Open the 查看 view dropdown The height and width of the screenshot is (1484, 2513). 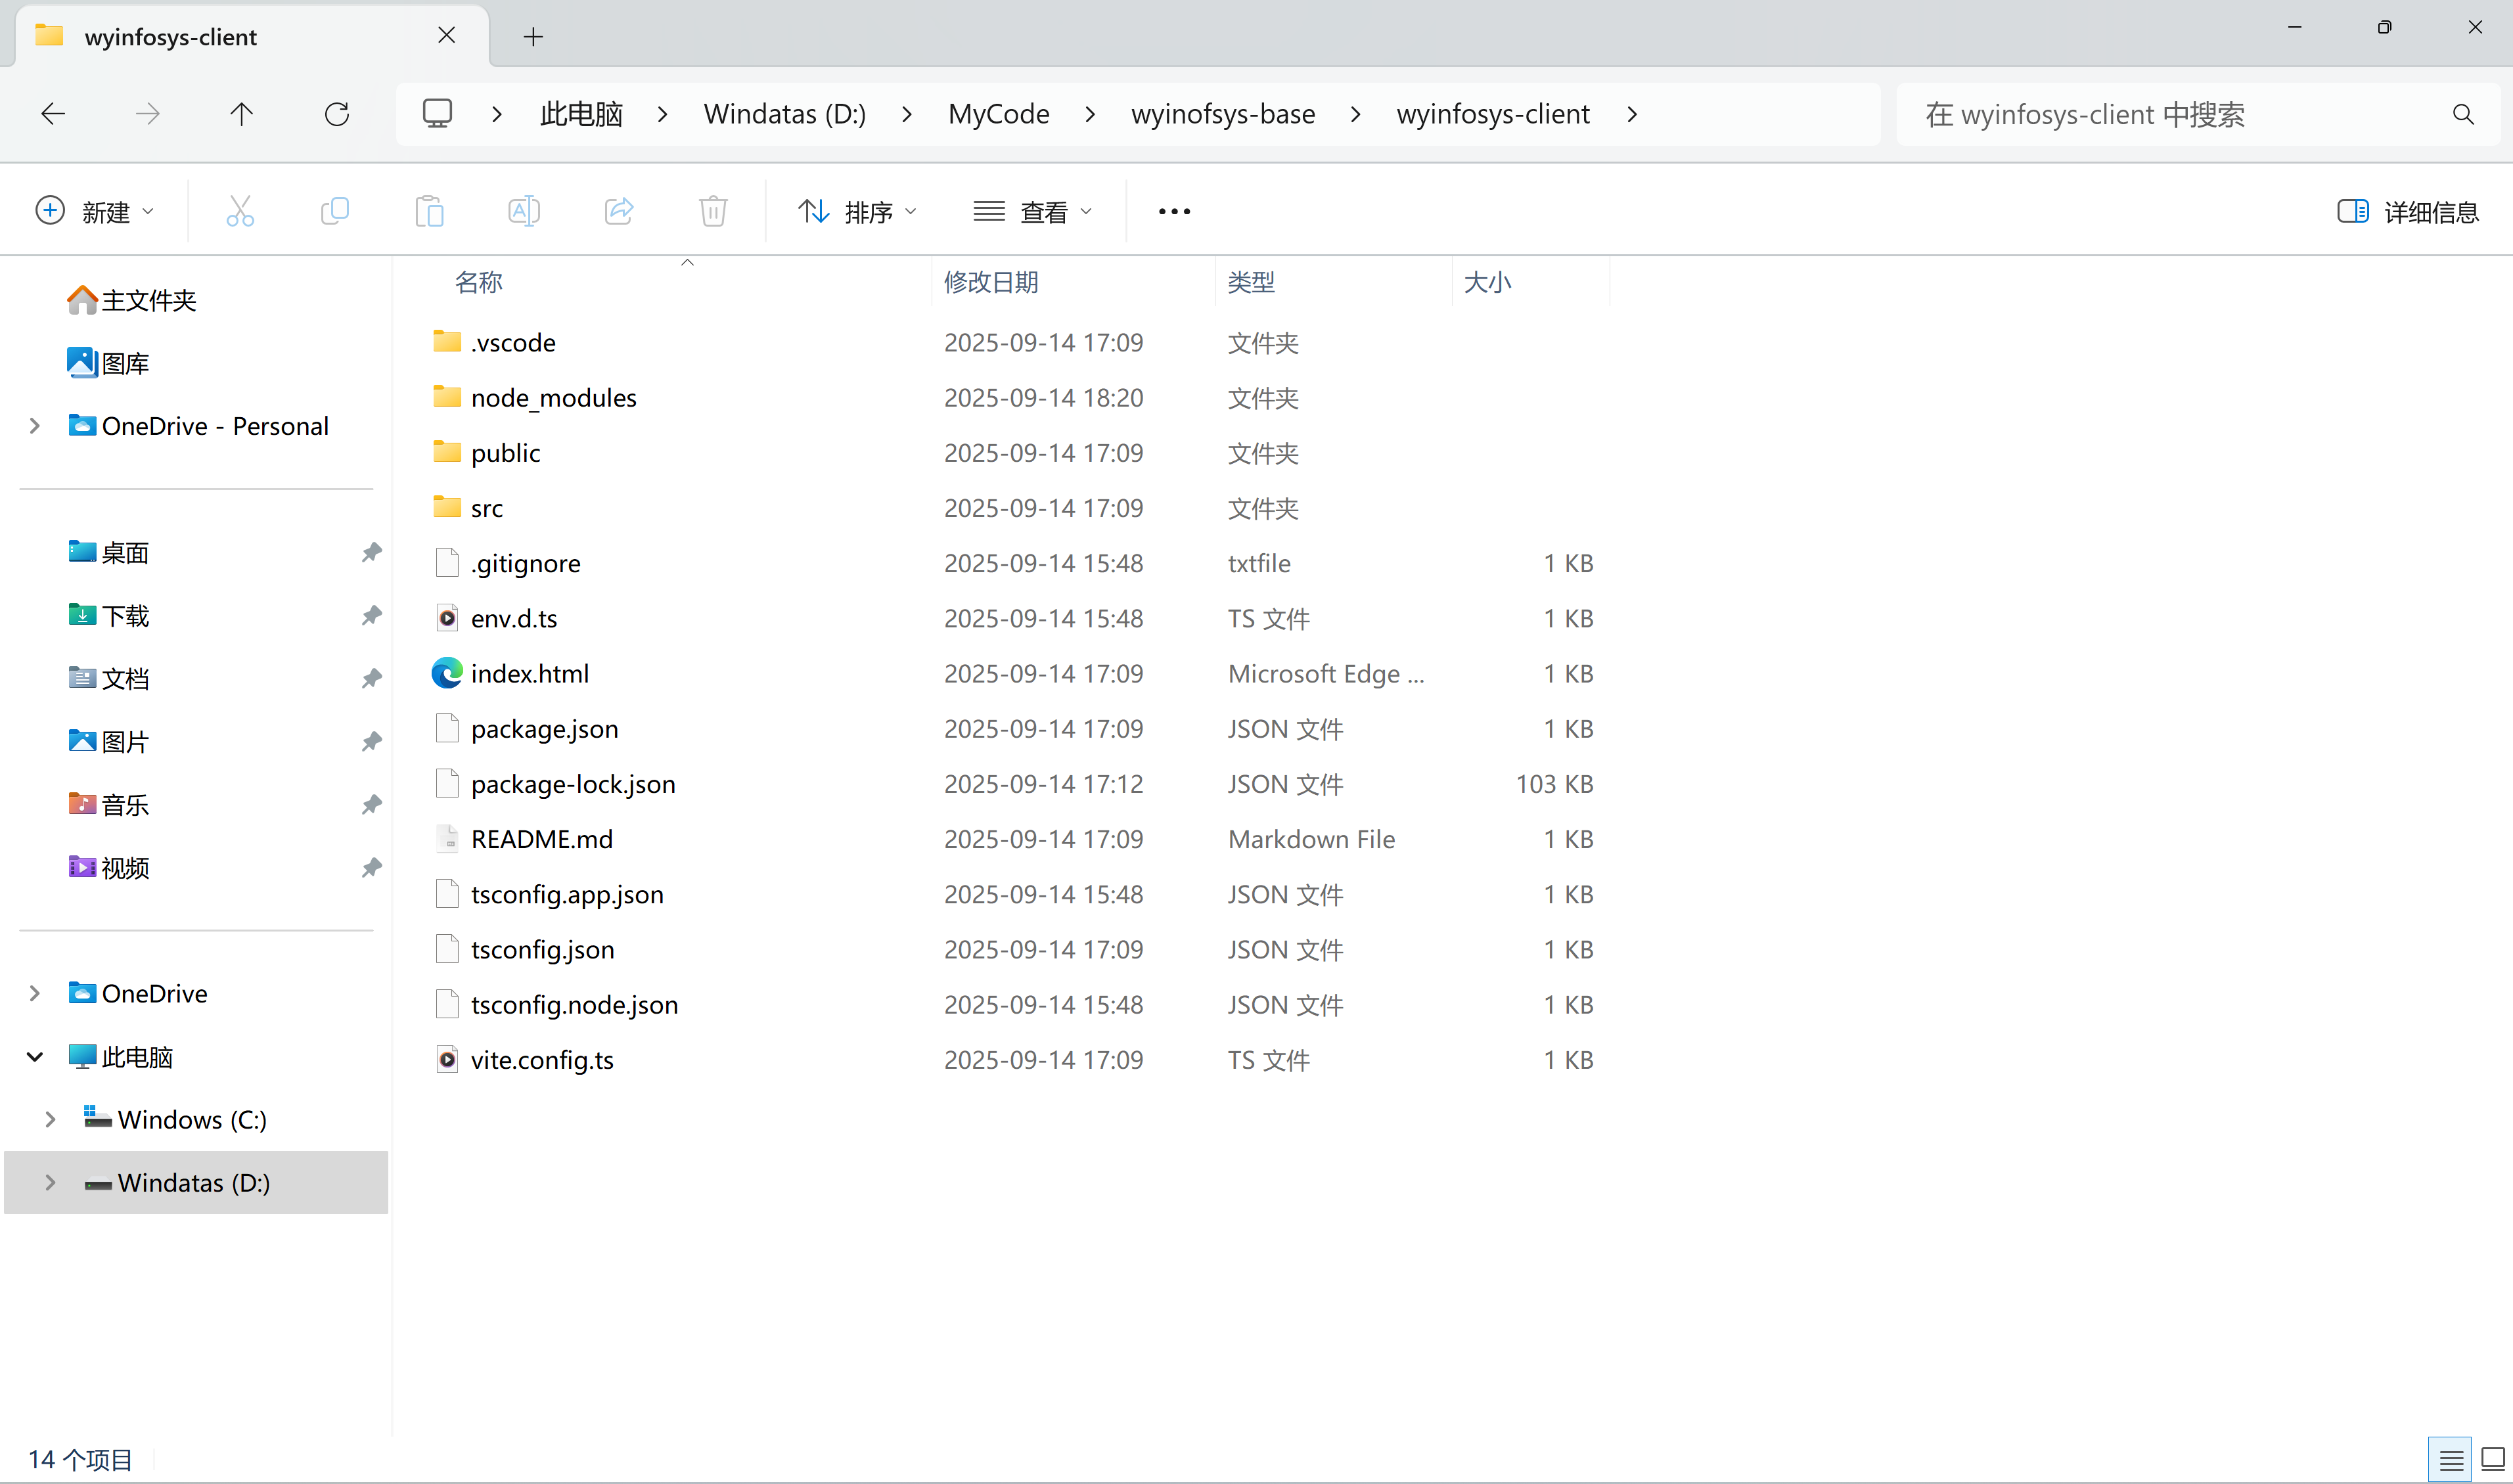click(1032, 211)
